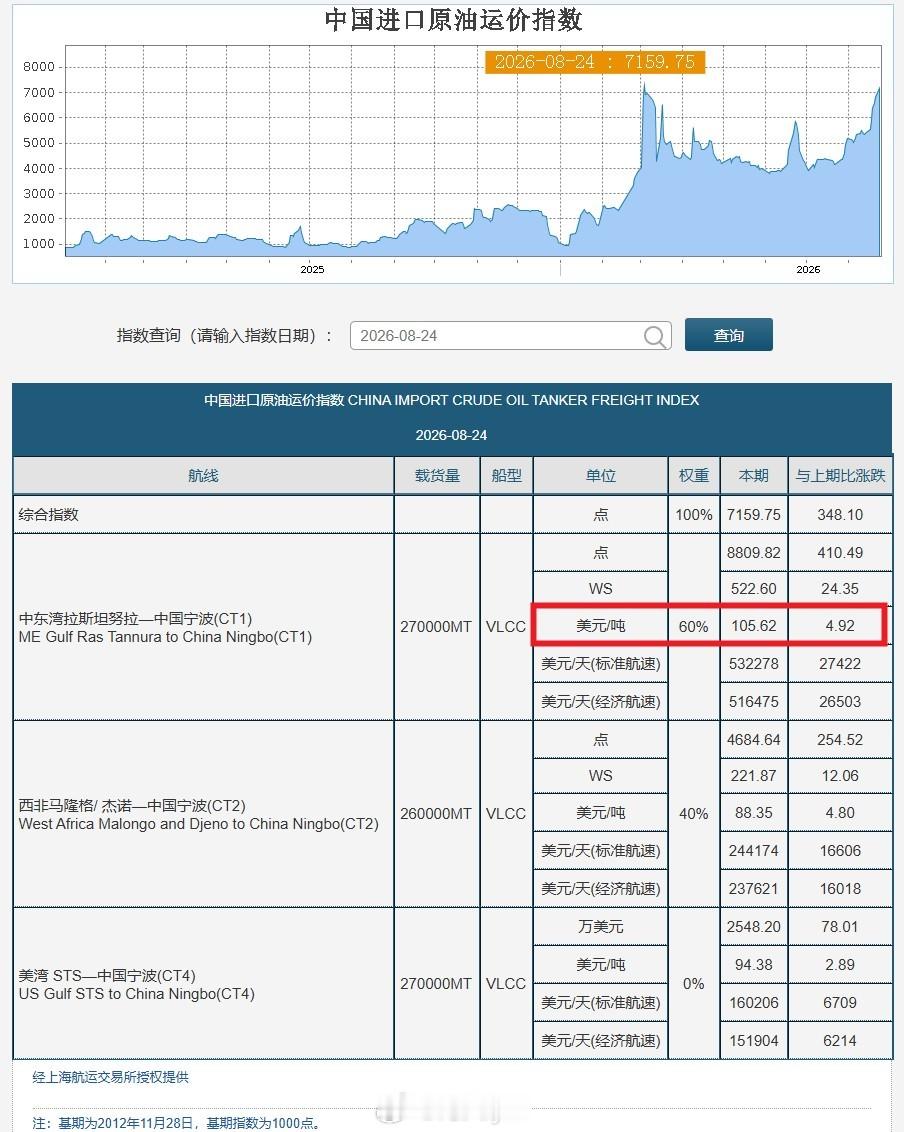The width and height of the screenshot is (904, 1132).
Task: Click the index date input field
Action: coord(510,336)
